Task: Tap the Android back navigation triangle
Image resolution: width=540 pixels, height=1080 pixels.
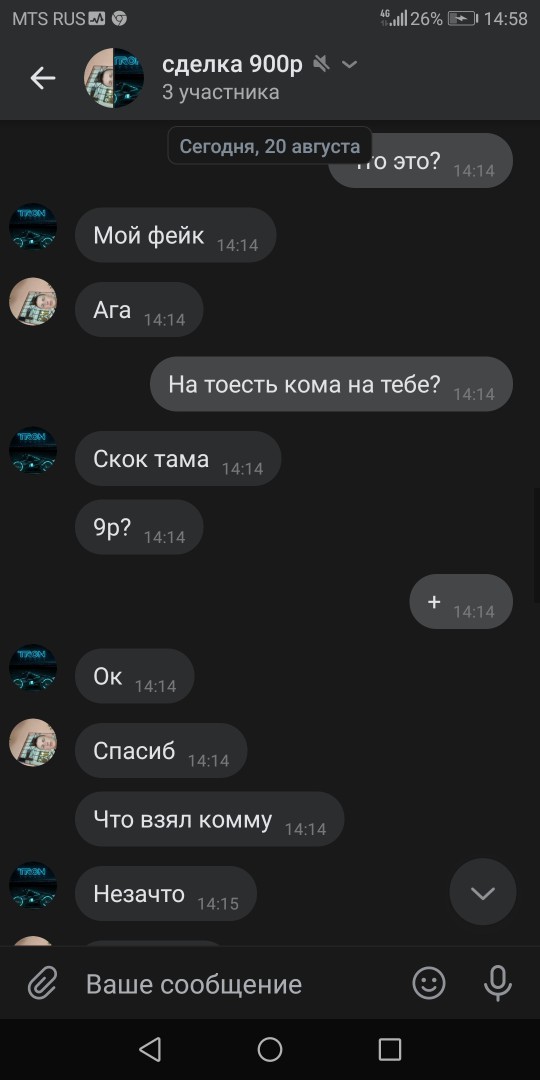Action: tap(150, 1050)
